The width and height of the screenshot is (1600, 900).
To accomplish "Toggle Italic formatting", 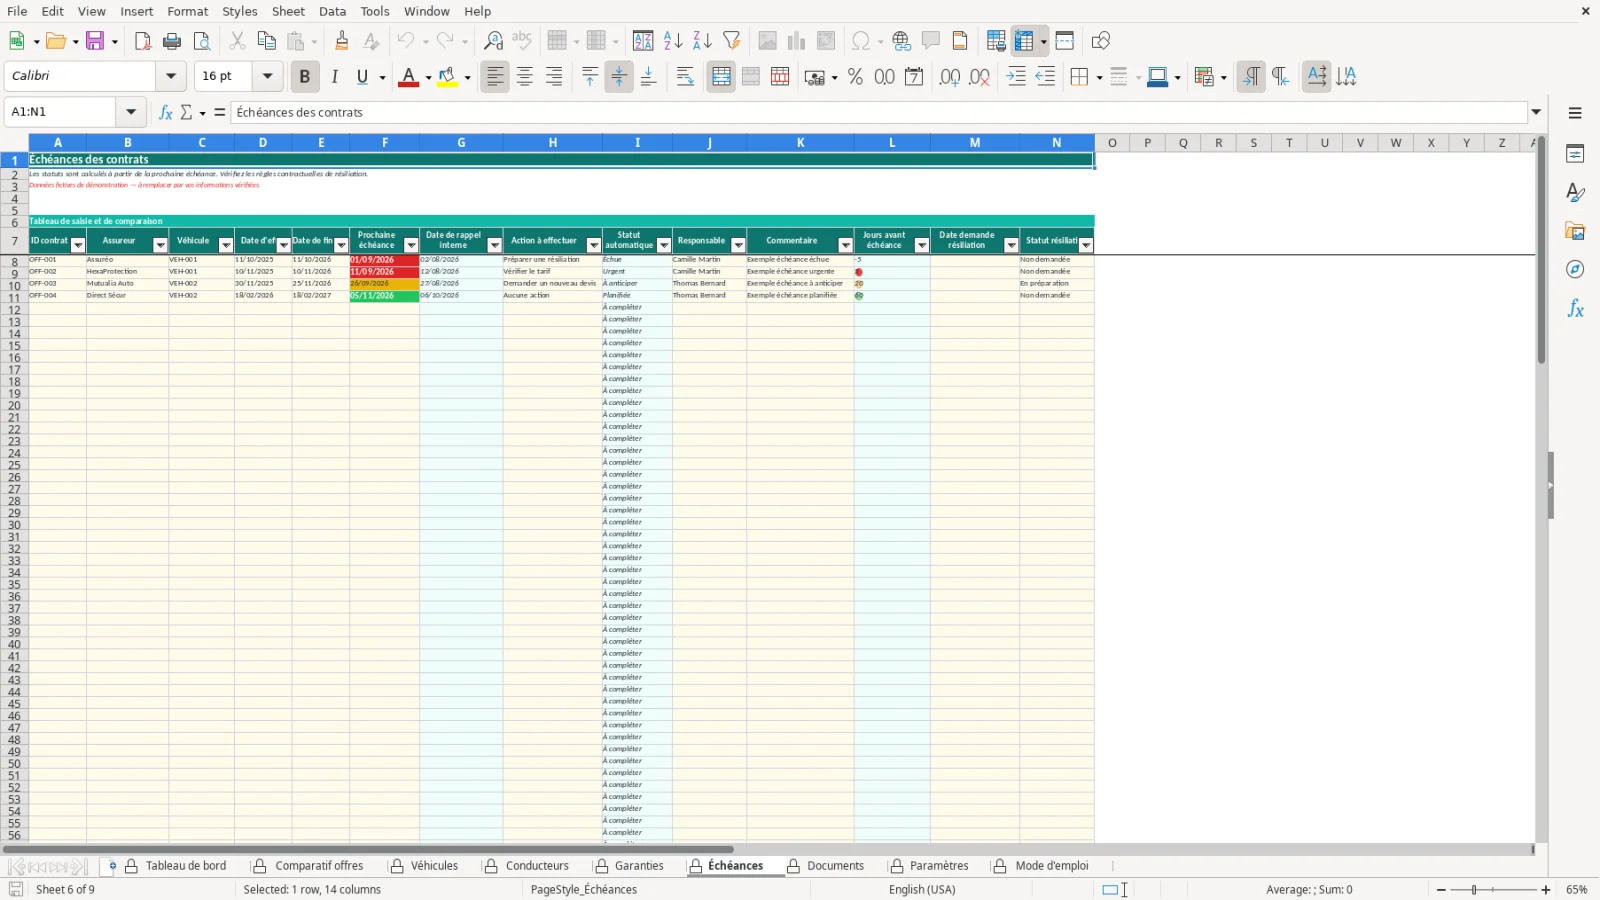I will (334, 77).
